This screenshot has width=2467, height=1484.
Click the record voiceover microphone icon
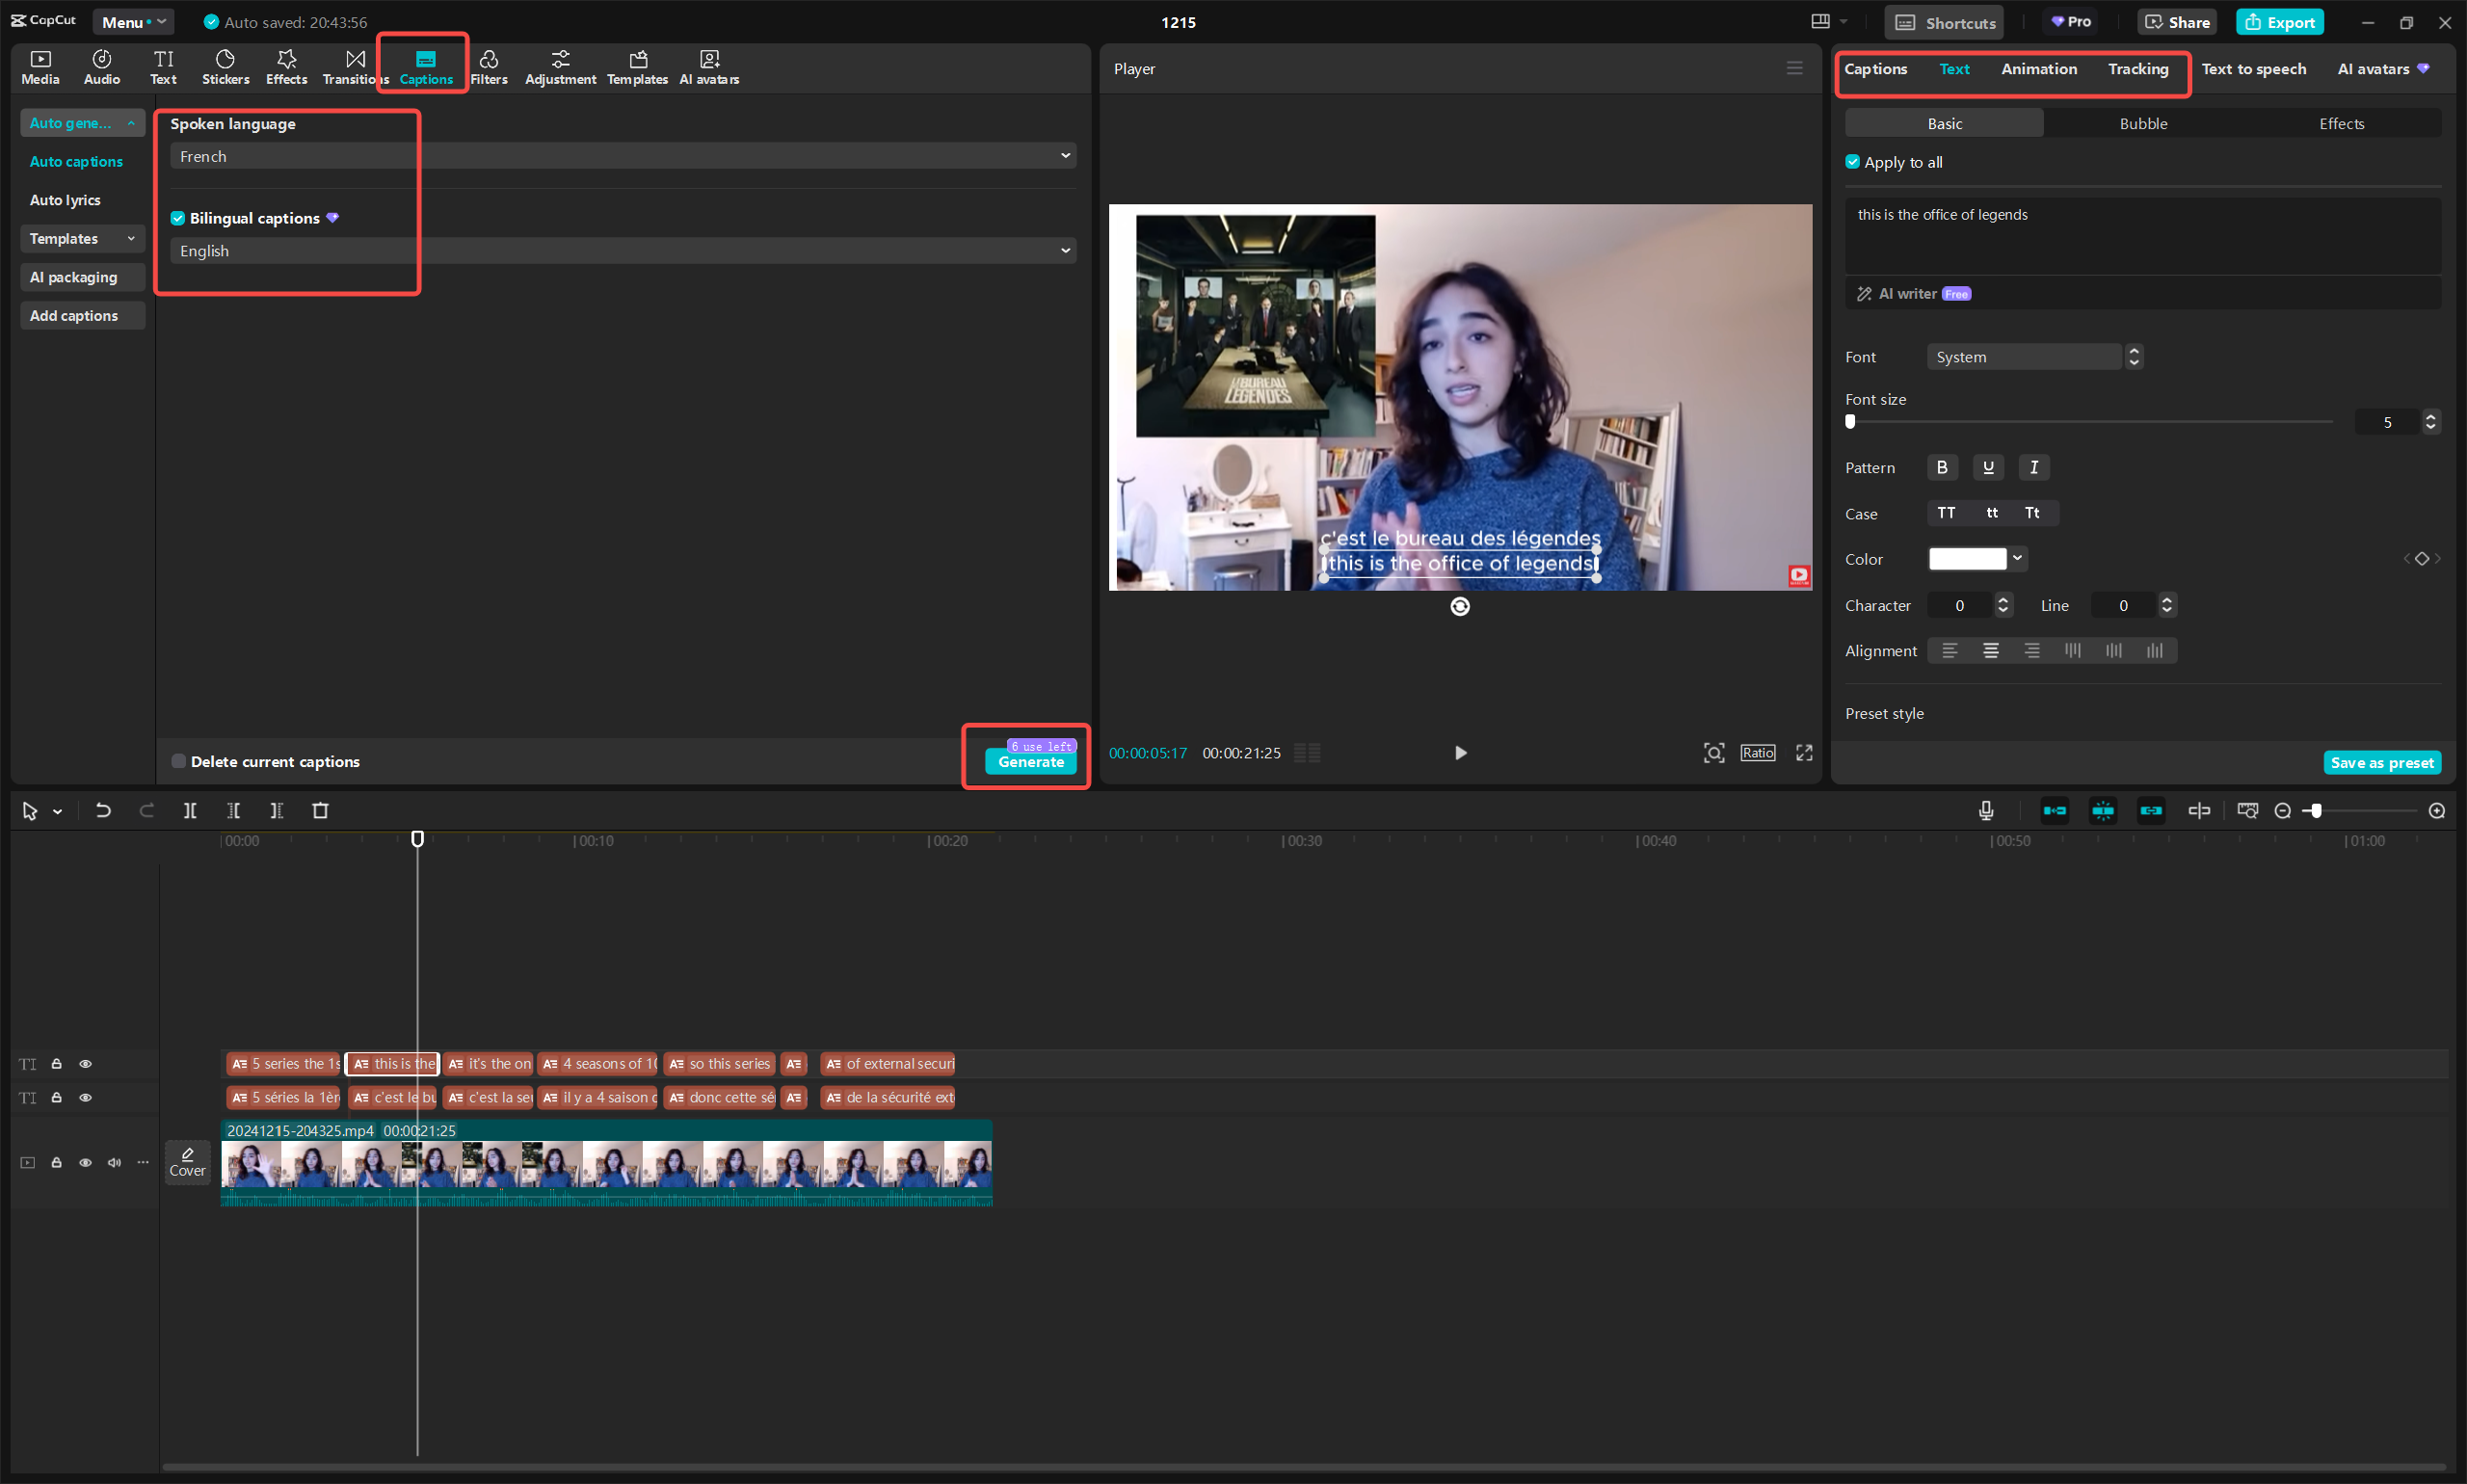click(1985, 811)
